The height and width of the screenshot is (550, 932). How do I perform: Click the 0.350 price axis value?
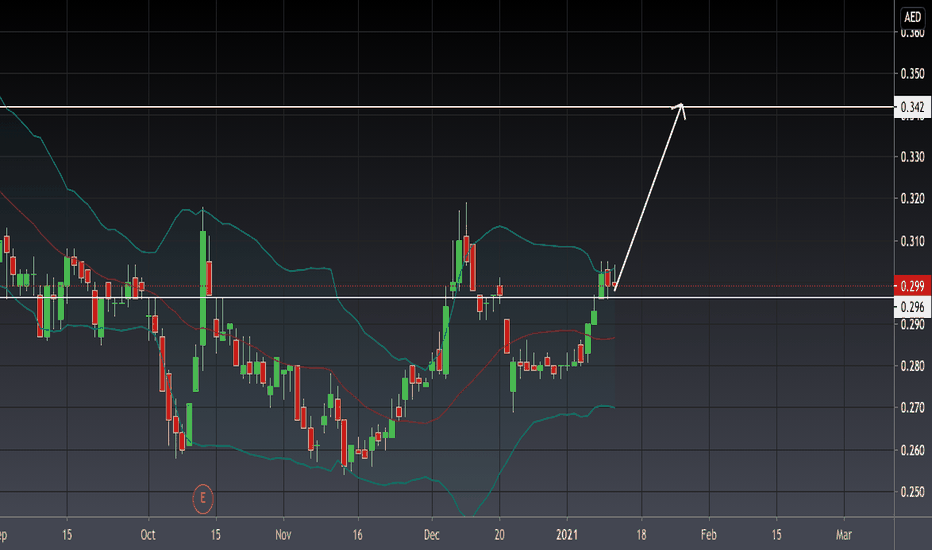click(x=912, y=74)
